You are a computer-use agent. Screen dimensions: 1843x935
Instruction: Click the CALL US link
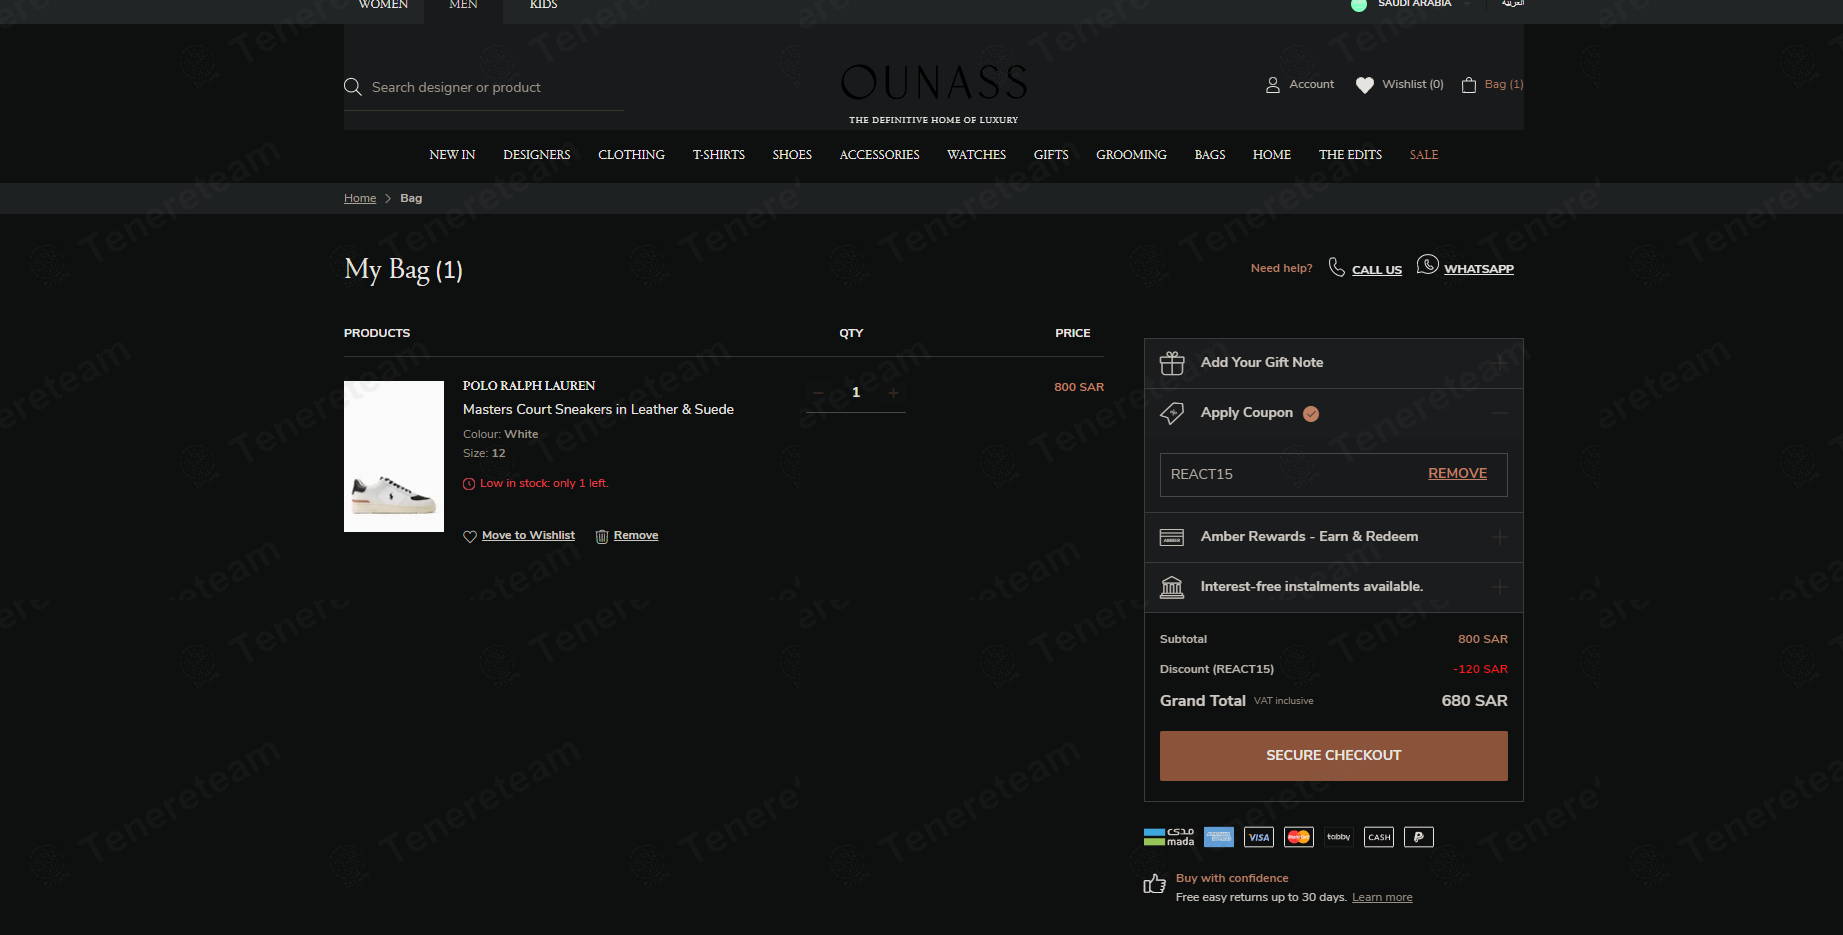1377,270
